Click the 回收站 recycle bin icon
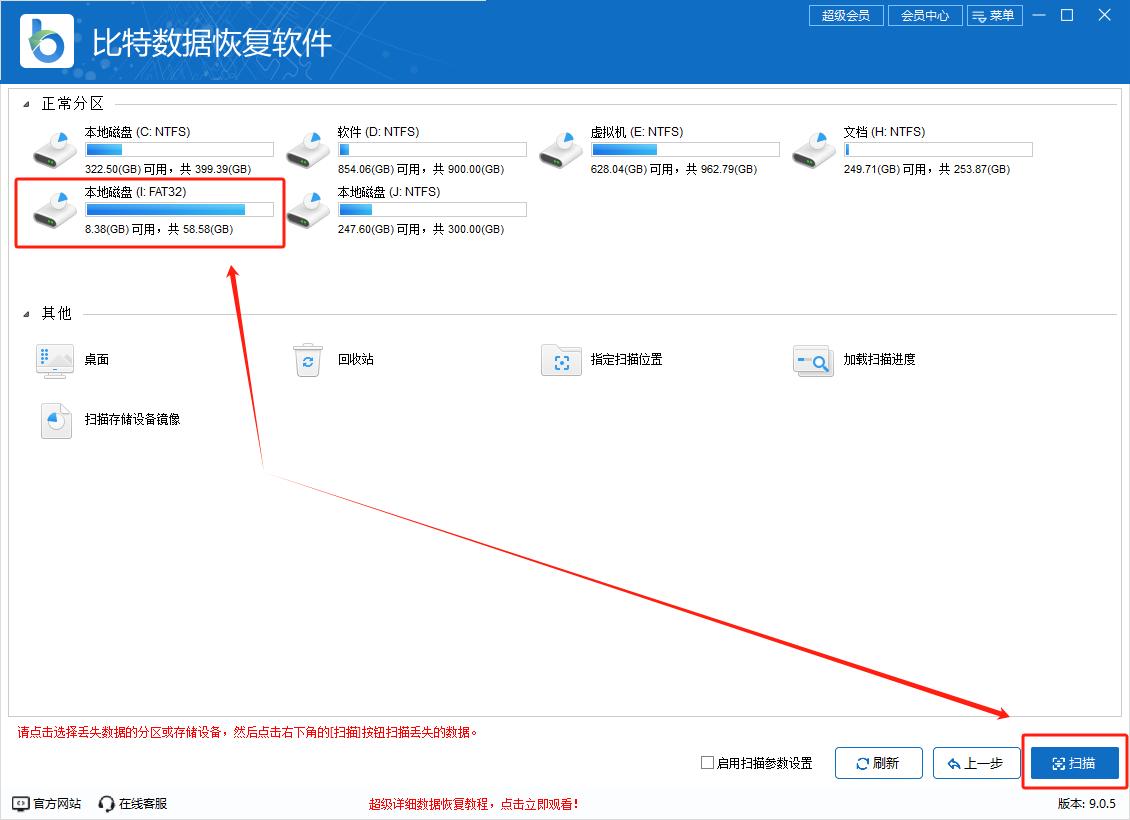 tap(308, 360)
